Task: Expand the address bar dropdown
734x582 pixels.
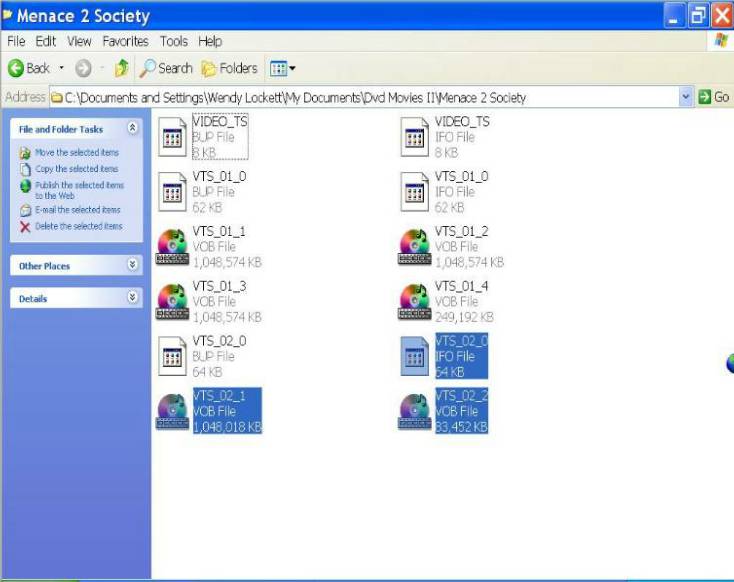Action: (685, 97)
